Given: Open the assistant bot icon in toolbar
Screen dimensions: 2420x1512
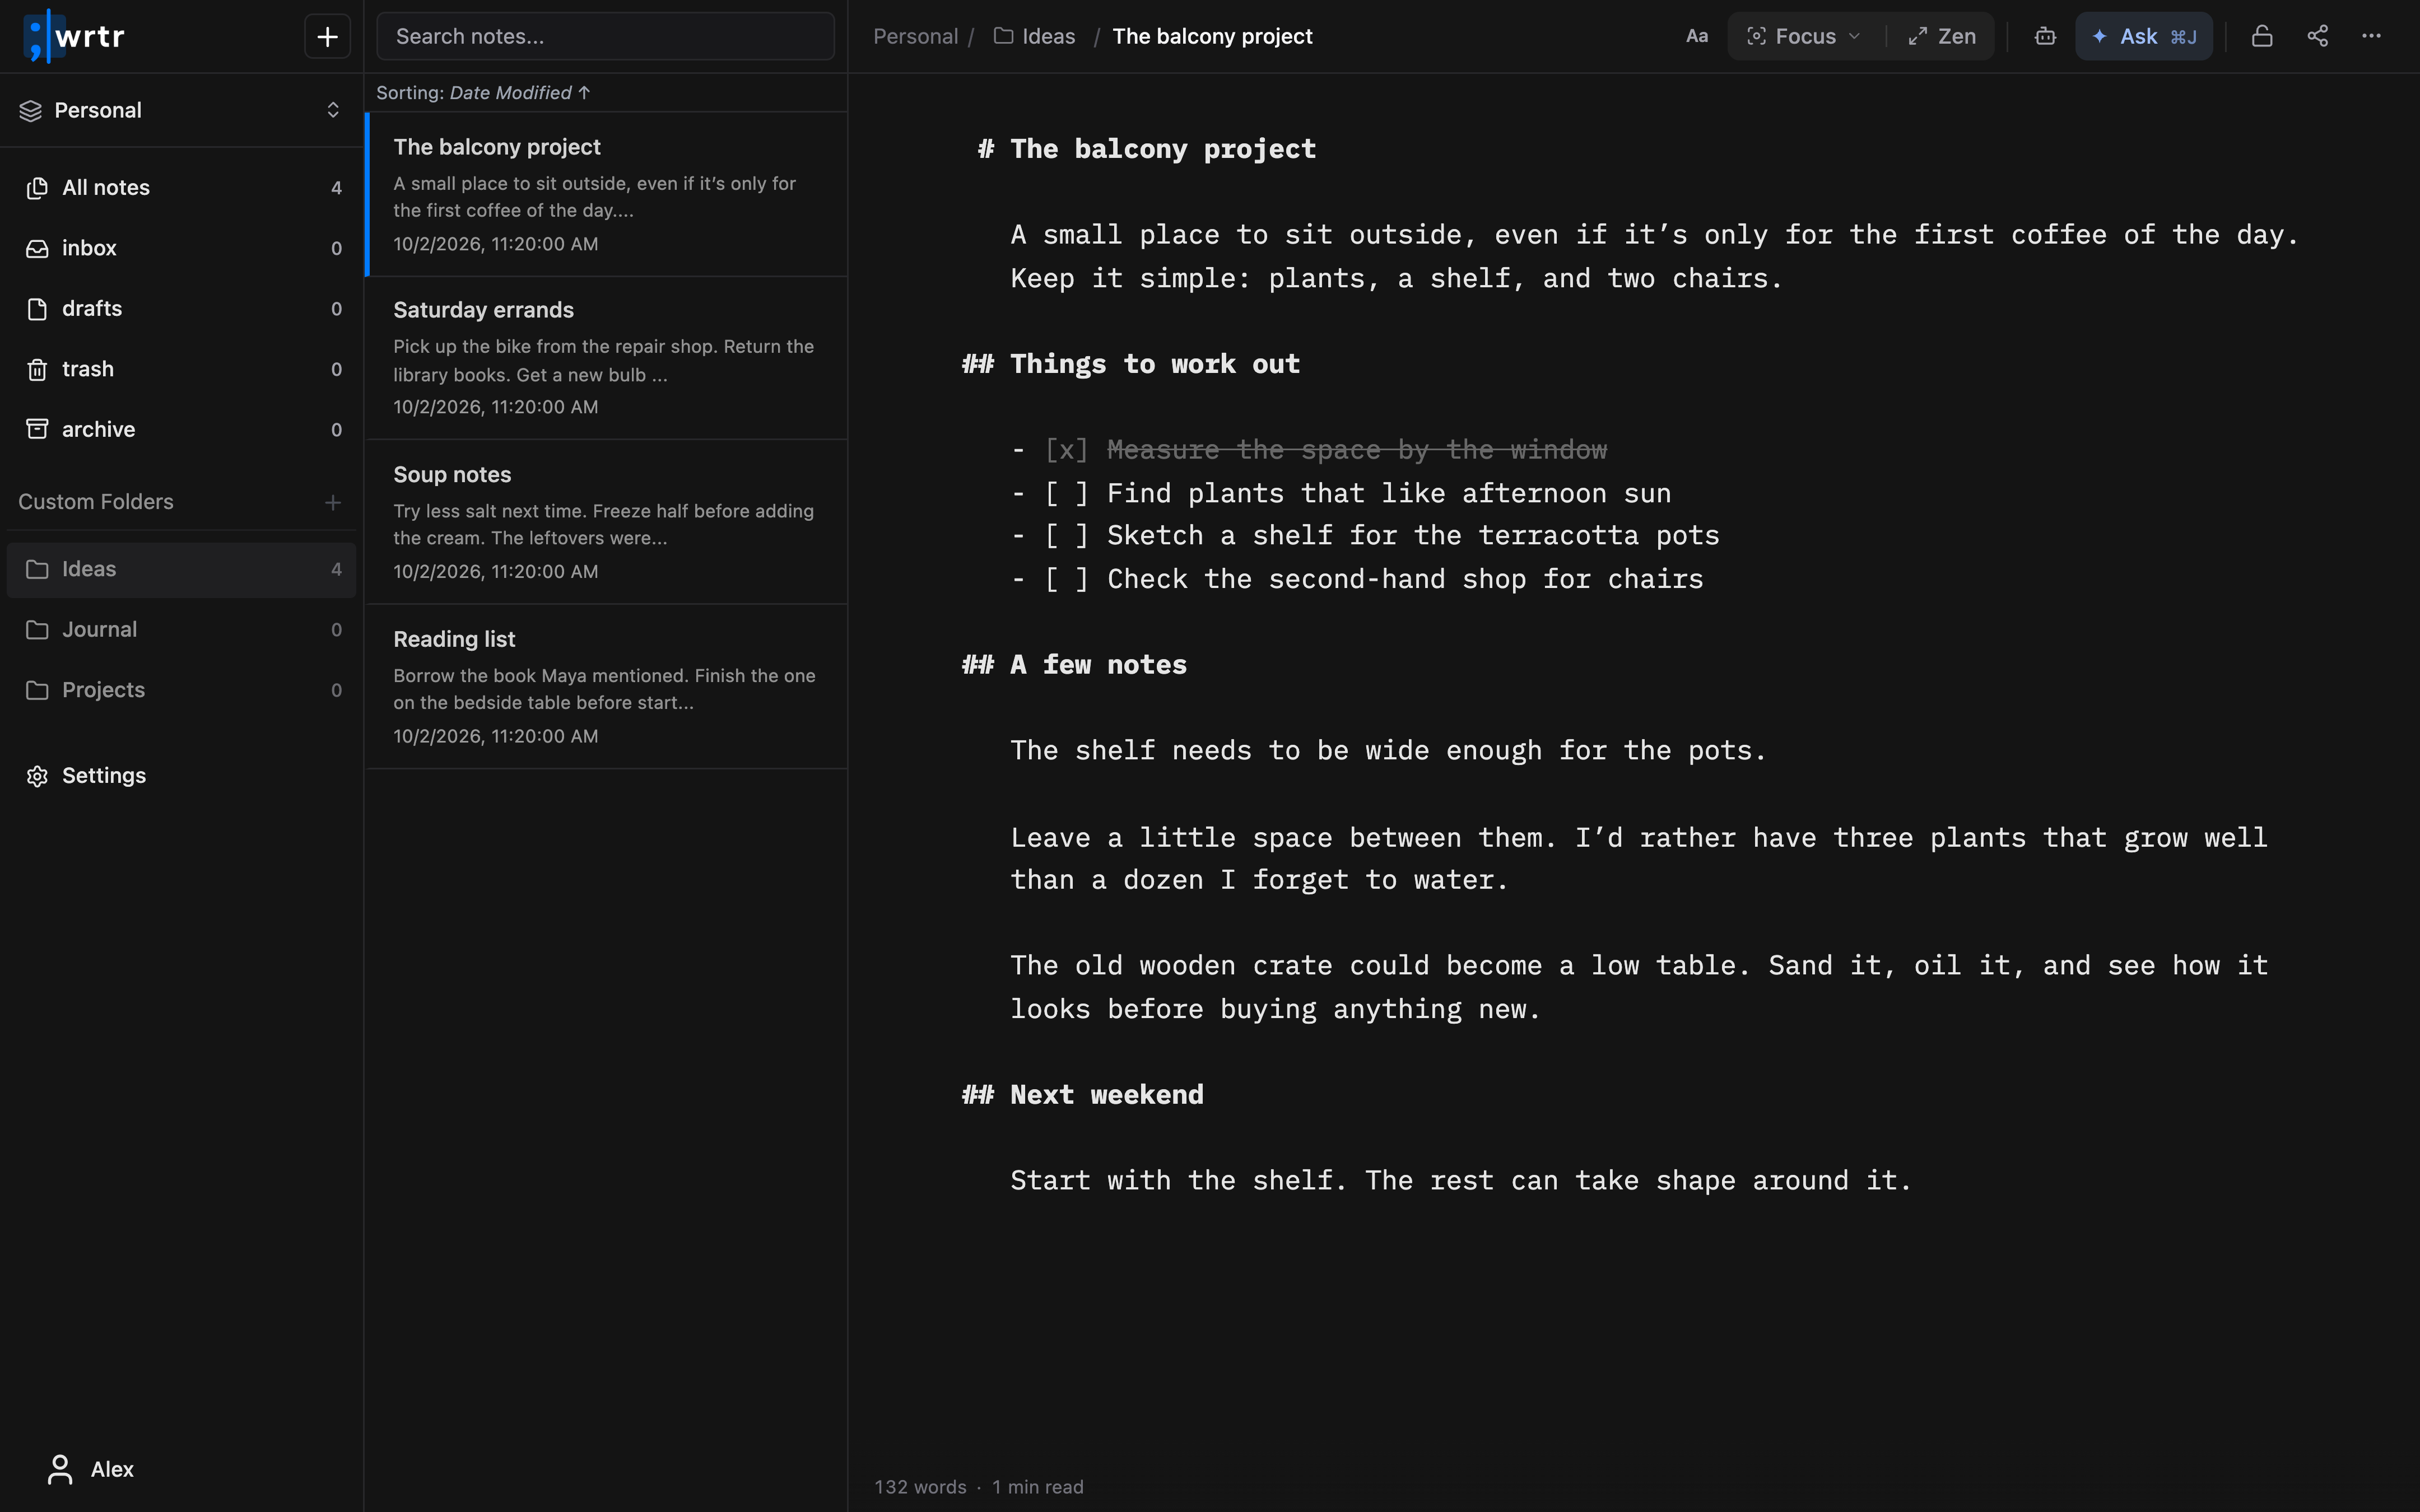Looking at the screenshot, I should pos(2045,37).
